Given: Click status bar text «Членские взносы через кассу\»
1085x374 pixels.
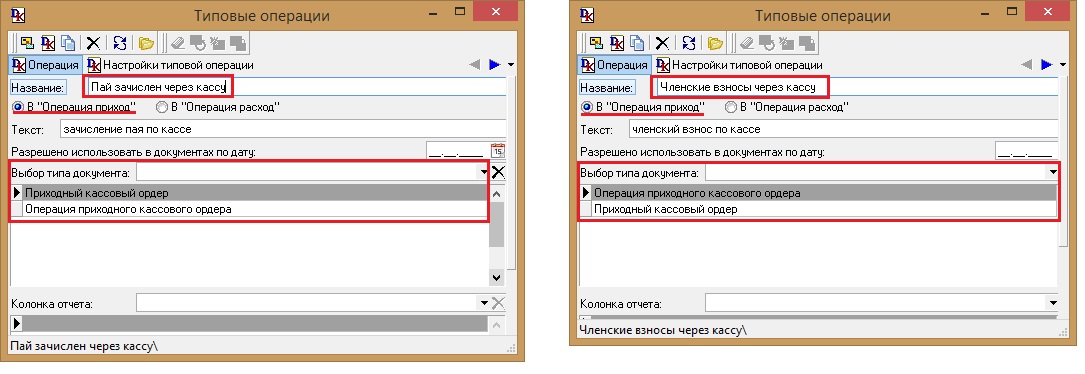Looking at the screenshot, I should coord(663,330).
